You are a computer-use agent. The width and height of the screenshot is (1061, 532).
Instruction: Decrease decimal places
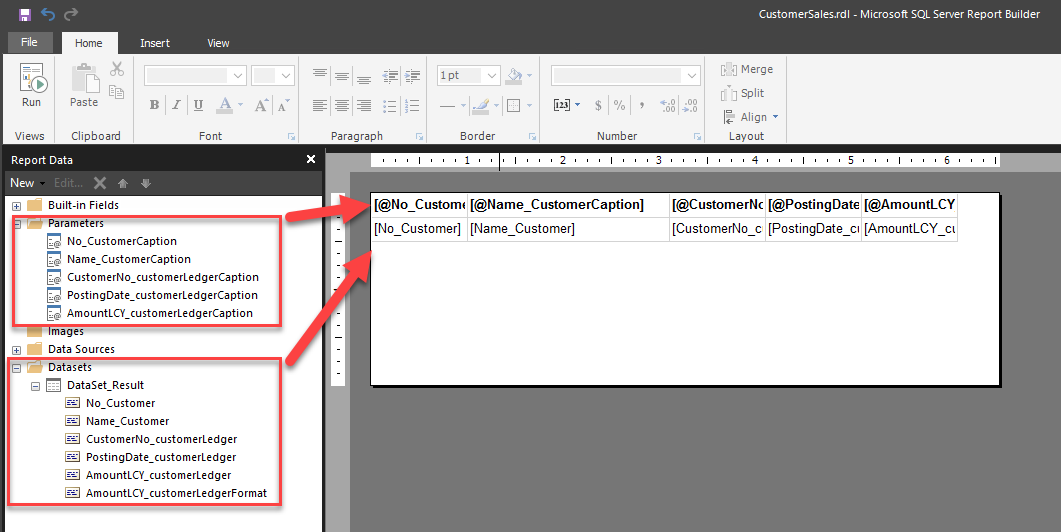pyautogui.click(x=690, y=105)
